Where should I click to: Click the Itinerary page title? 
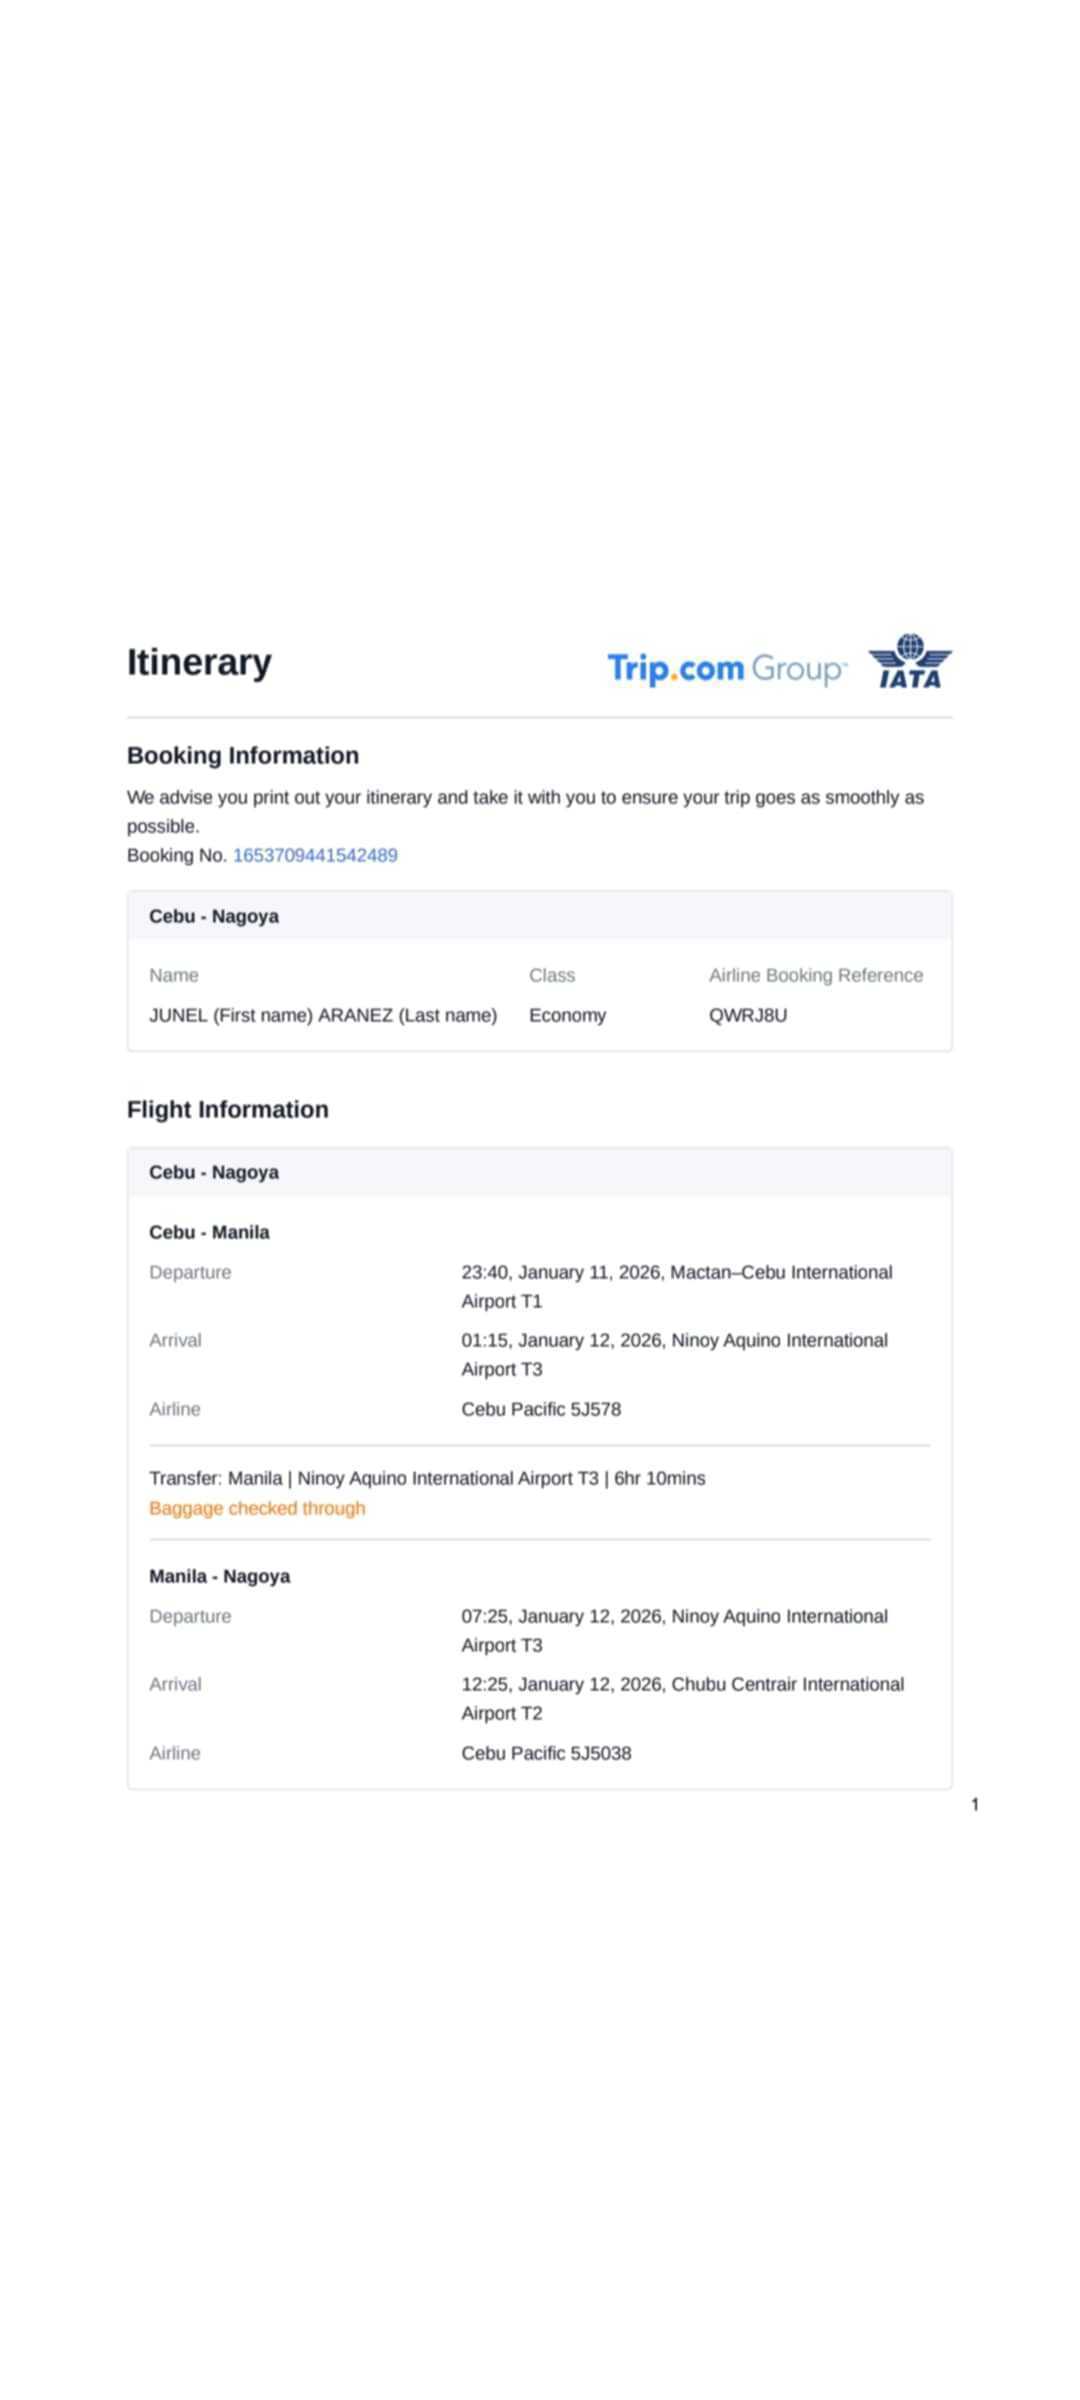tap(199, 662)
